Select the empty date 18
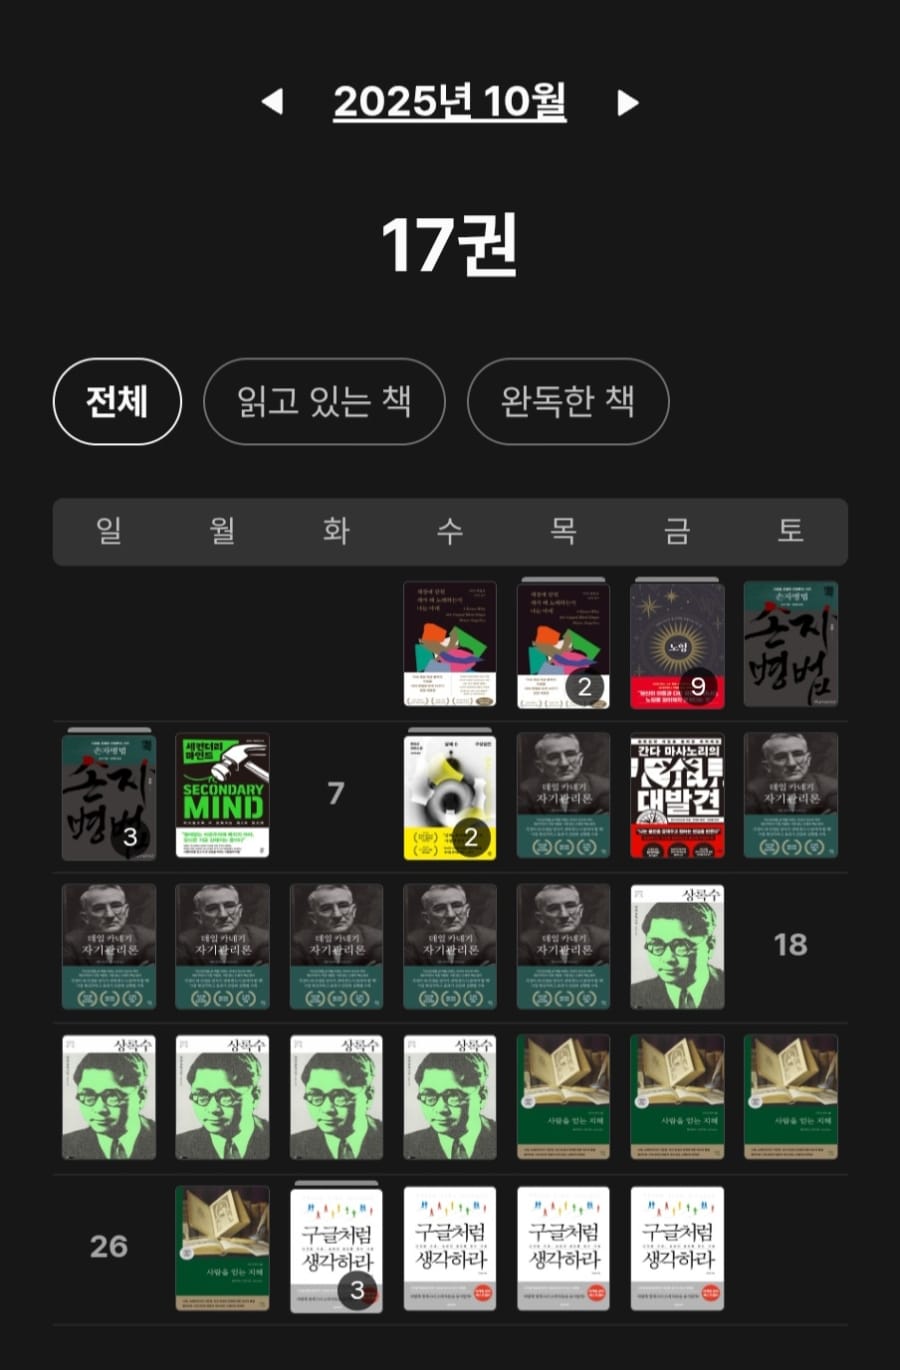The height and width of the screenshot is (1370, 900). 791,945
